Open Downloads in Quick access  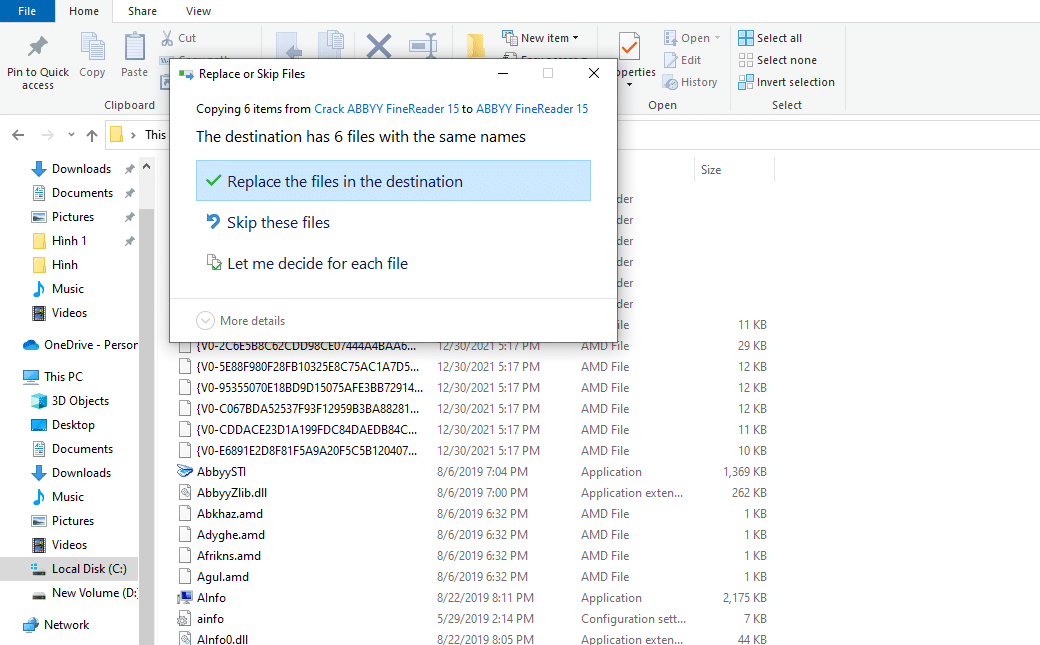[x=82, y=169]
